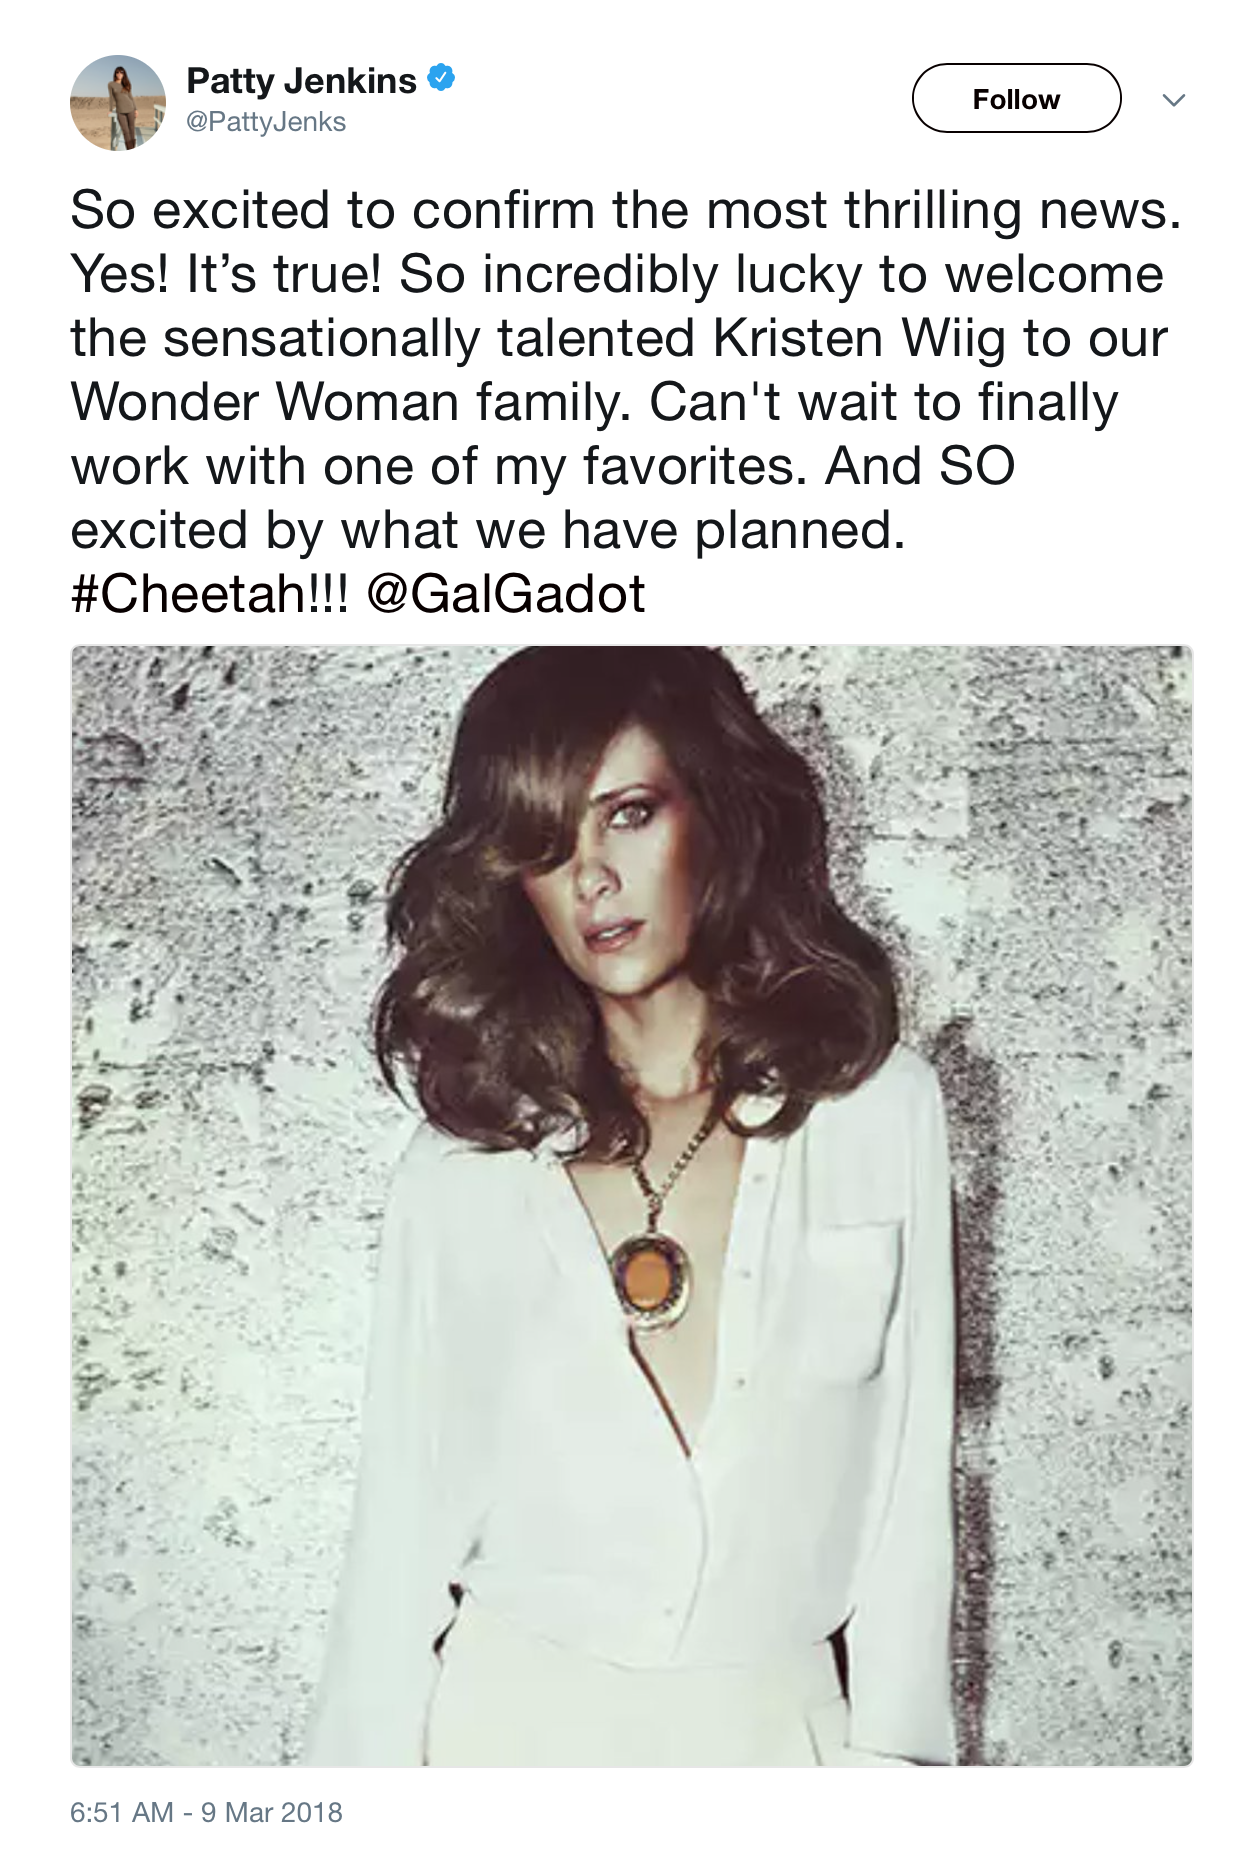The height and width of the screenshot is (1850, 1260).
Task: Expand the tweet options chevron
Action: coord(1174,100)
